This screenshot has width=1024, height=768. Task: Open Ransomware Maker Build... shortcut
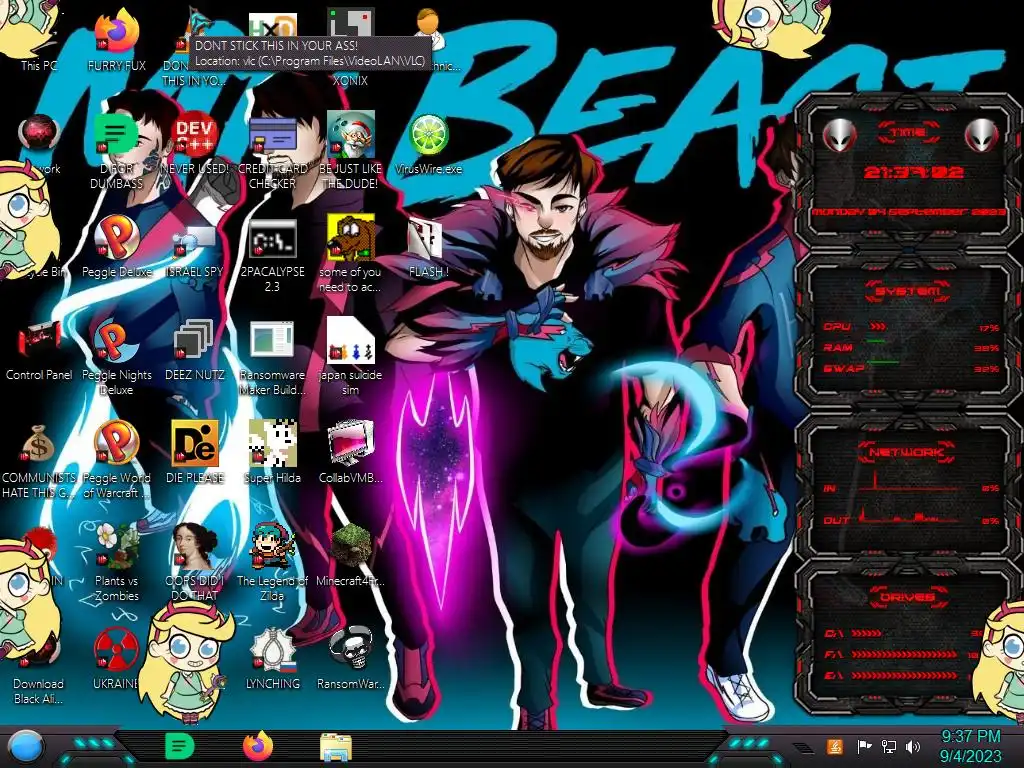click(272, 342)
